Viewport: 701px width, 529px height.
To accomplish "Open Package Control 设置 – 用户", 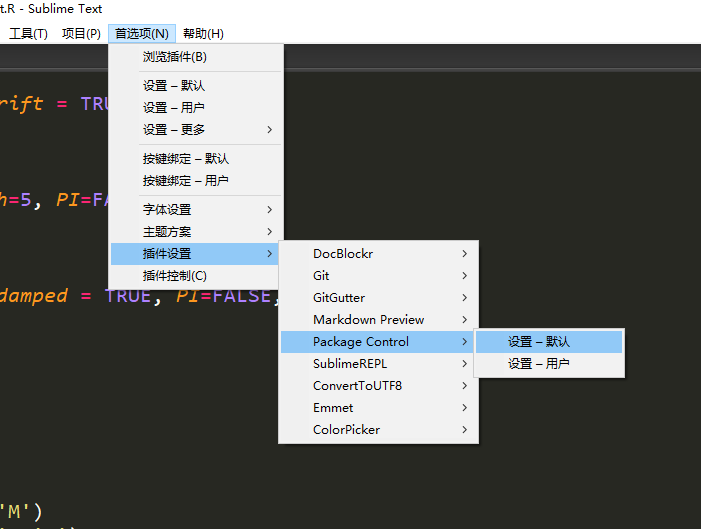I will (x=549, y=364).
